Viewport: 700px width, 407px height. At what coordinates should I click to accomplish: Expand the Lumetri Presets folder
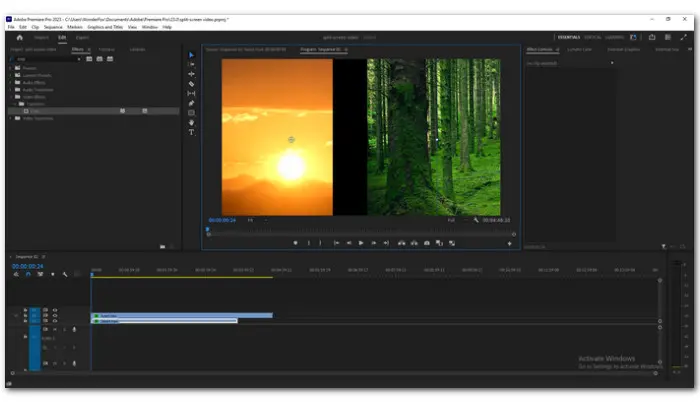pos(11,75)
